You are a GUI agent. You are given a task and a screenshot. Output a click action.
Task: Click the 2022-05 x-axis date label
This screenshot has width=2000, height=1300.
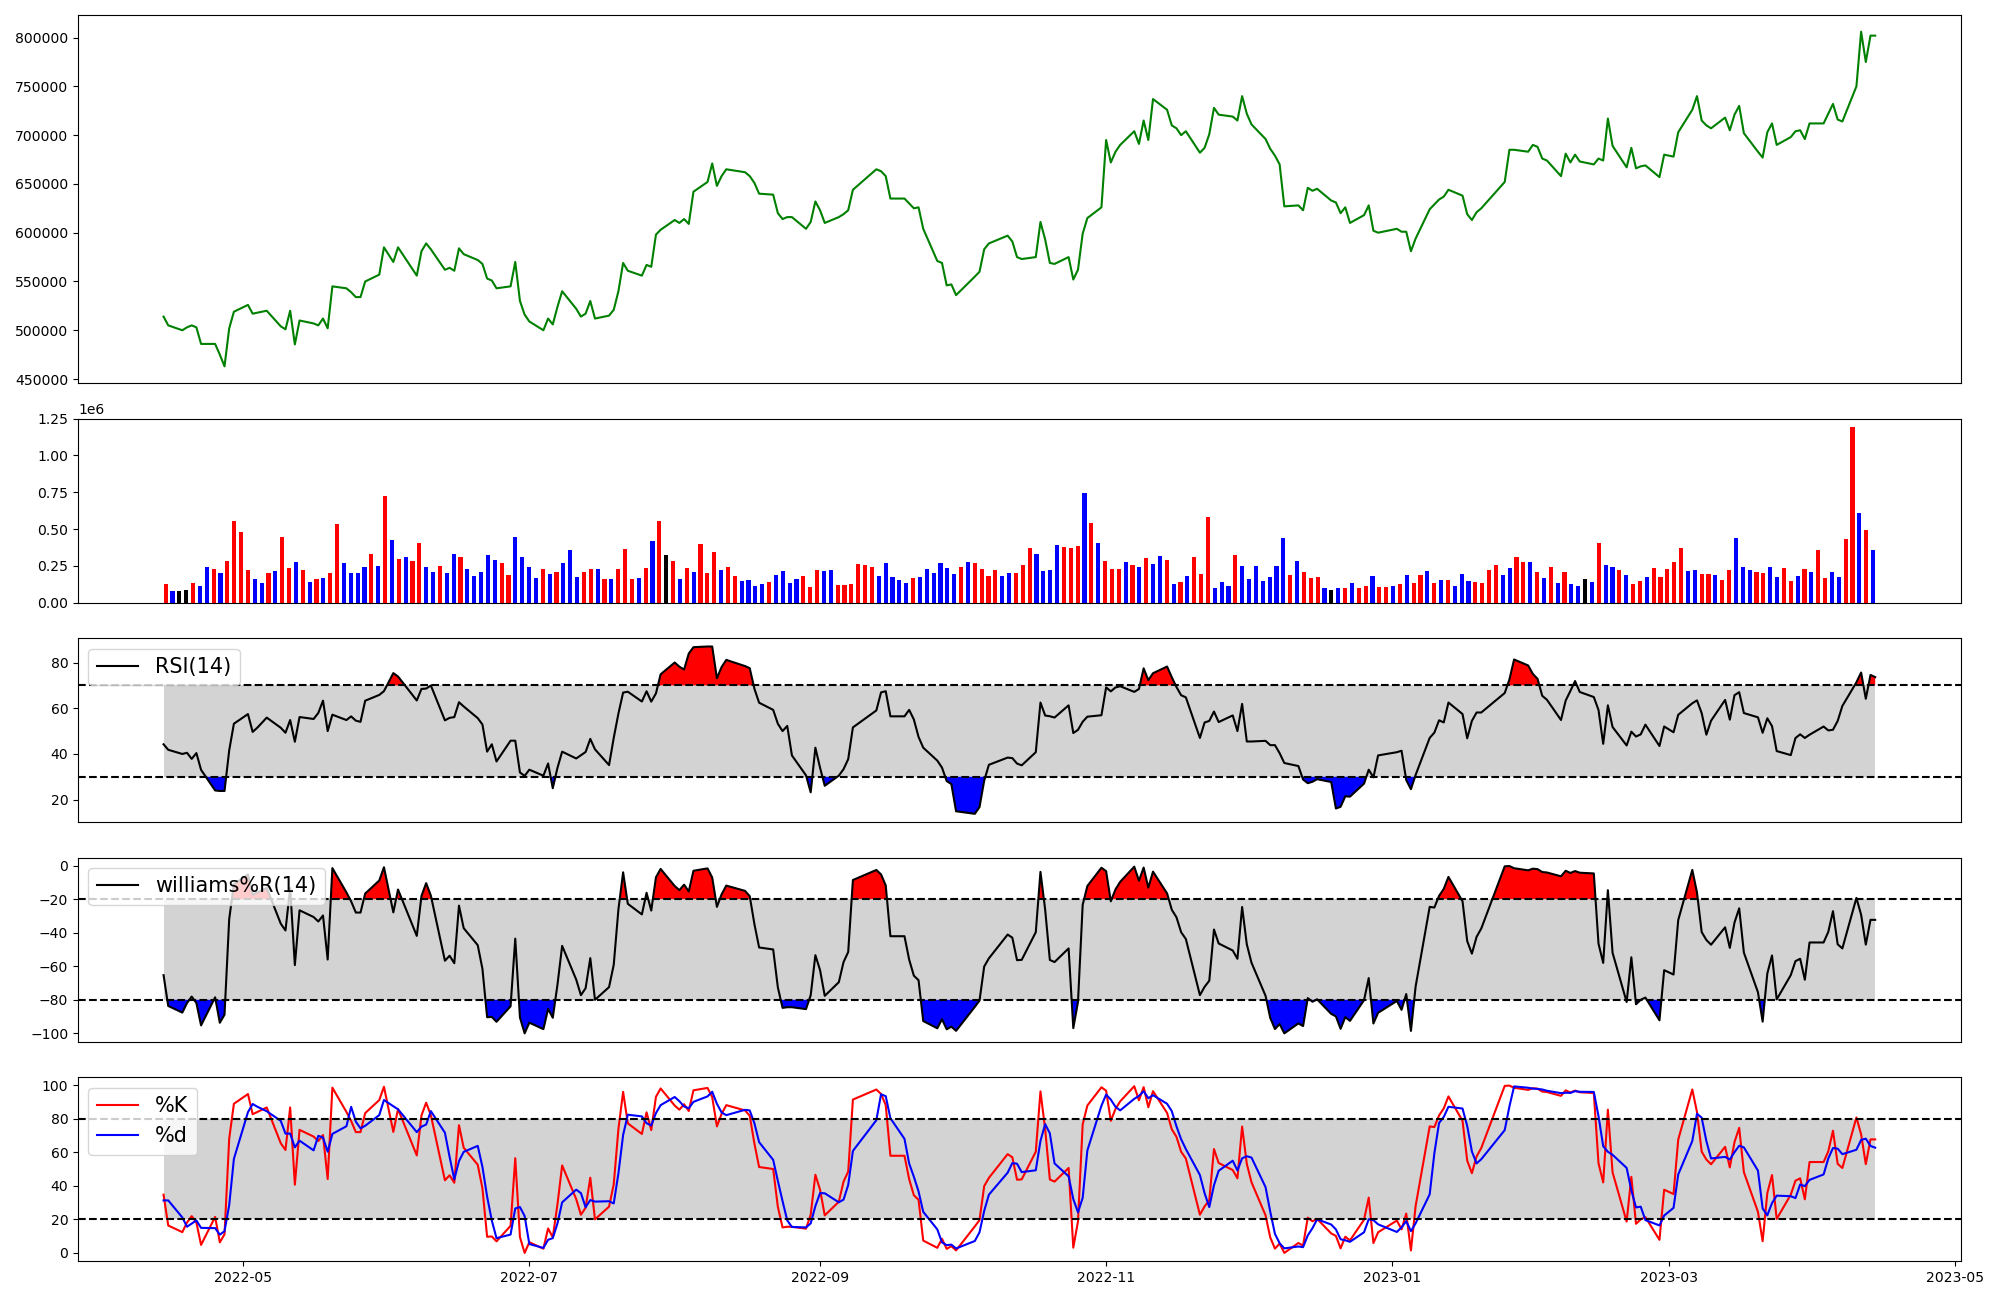[243, 1277]
